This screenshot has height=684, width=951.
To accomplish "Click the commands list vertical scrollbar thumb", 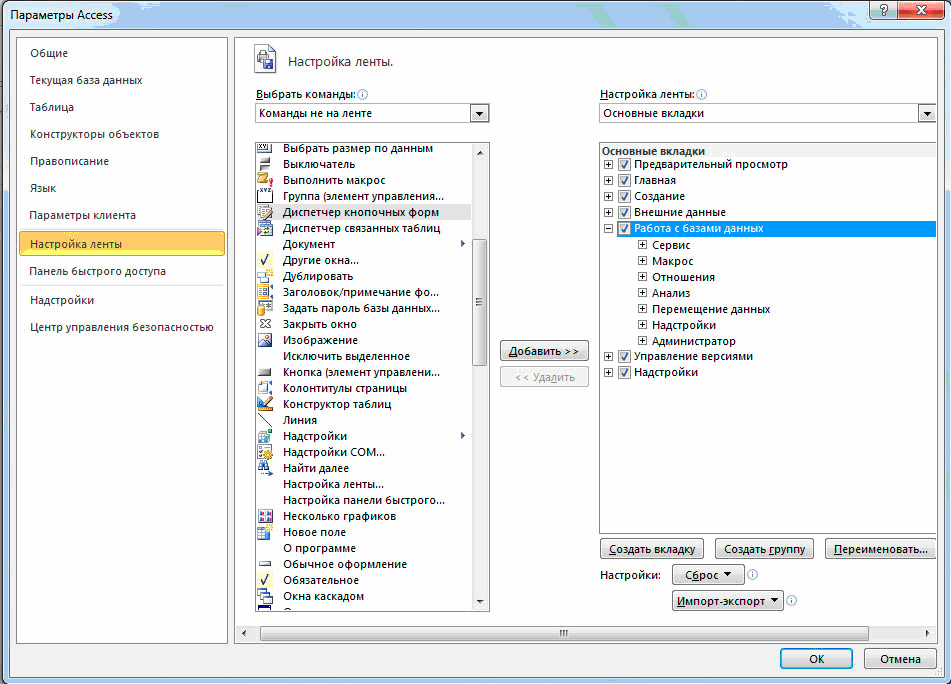I will [479, 302].
